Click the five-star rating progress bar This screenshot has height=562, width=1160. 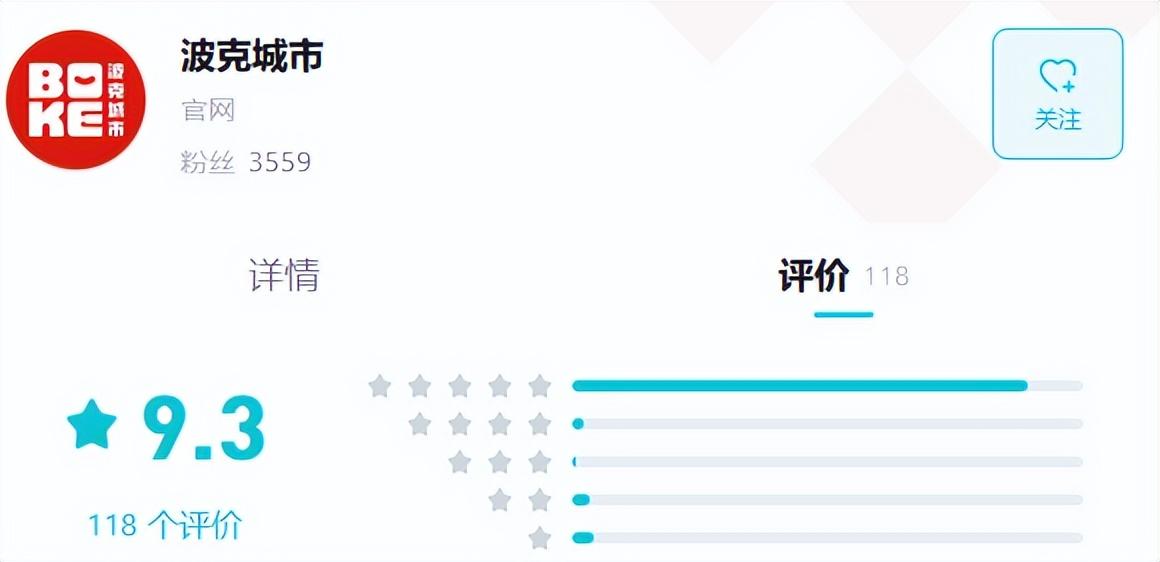coord(827,386)
